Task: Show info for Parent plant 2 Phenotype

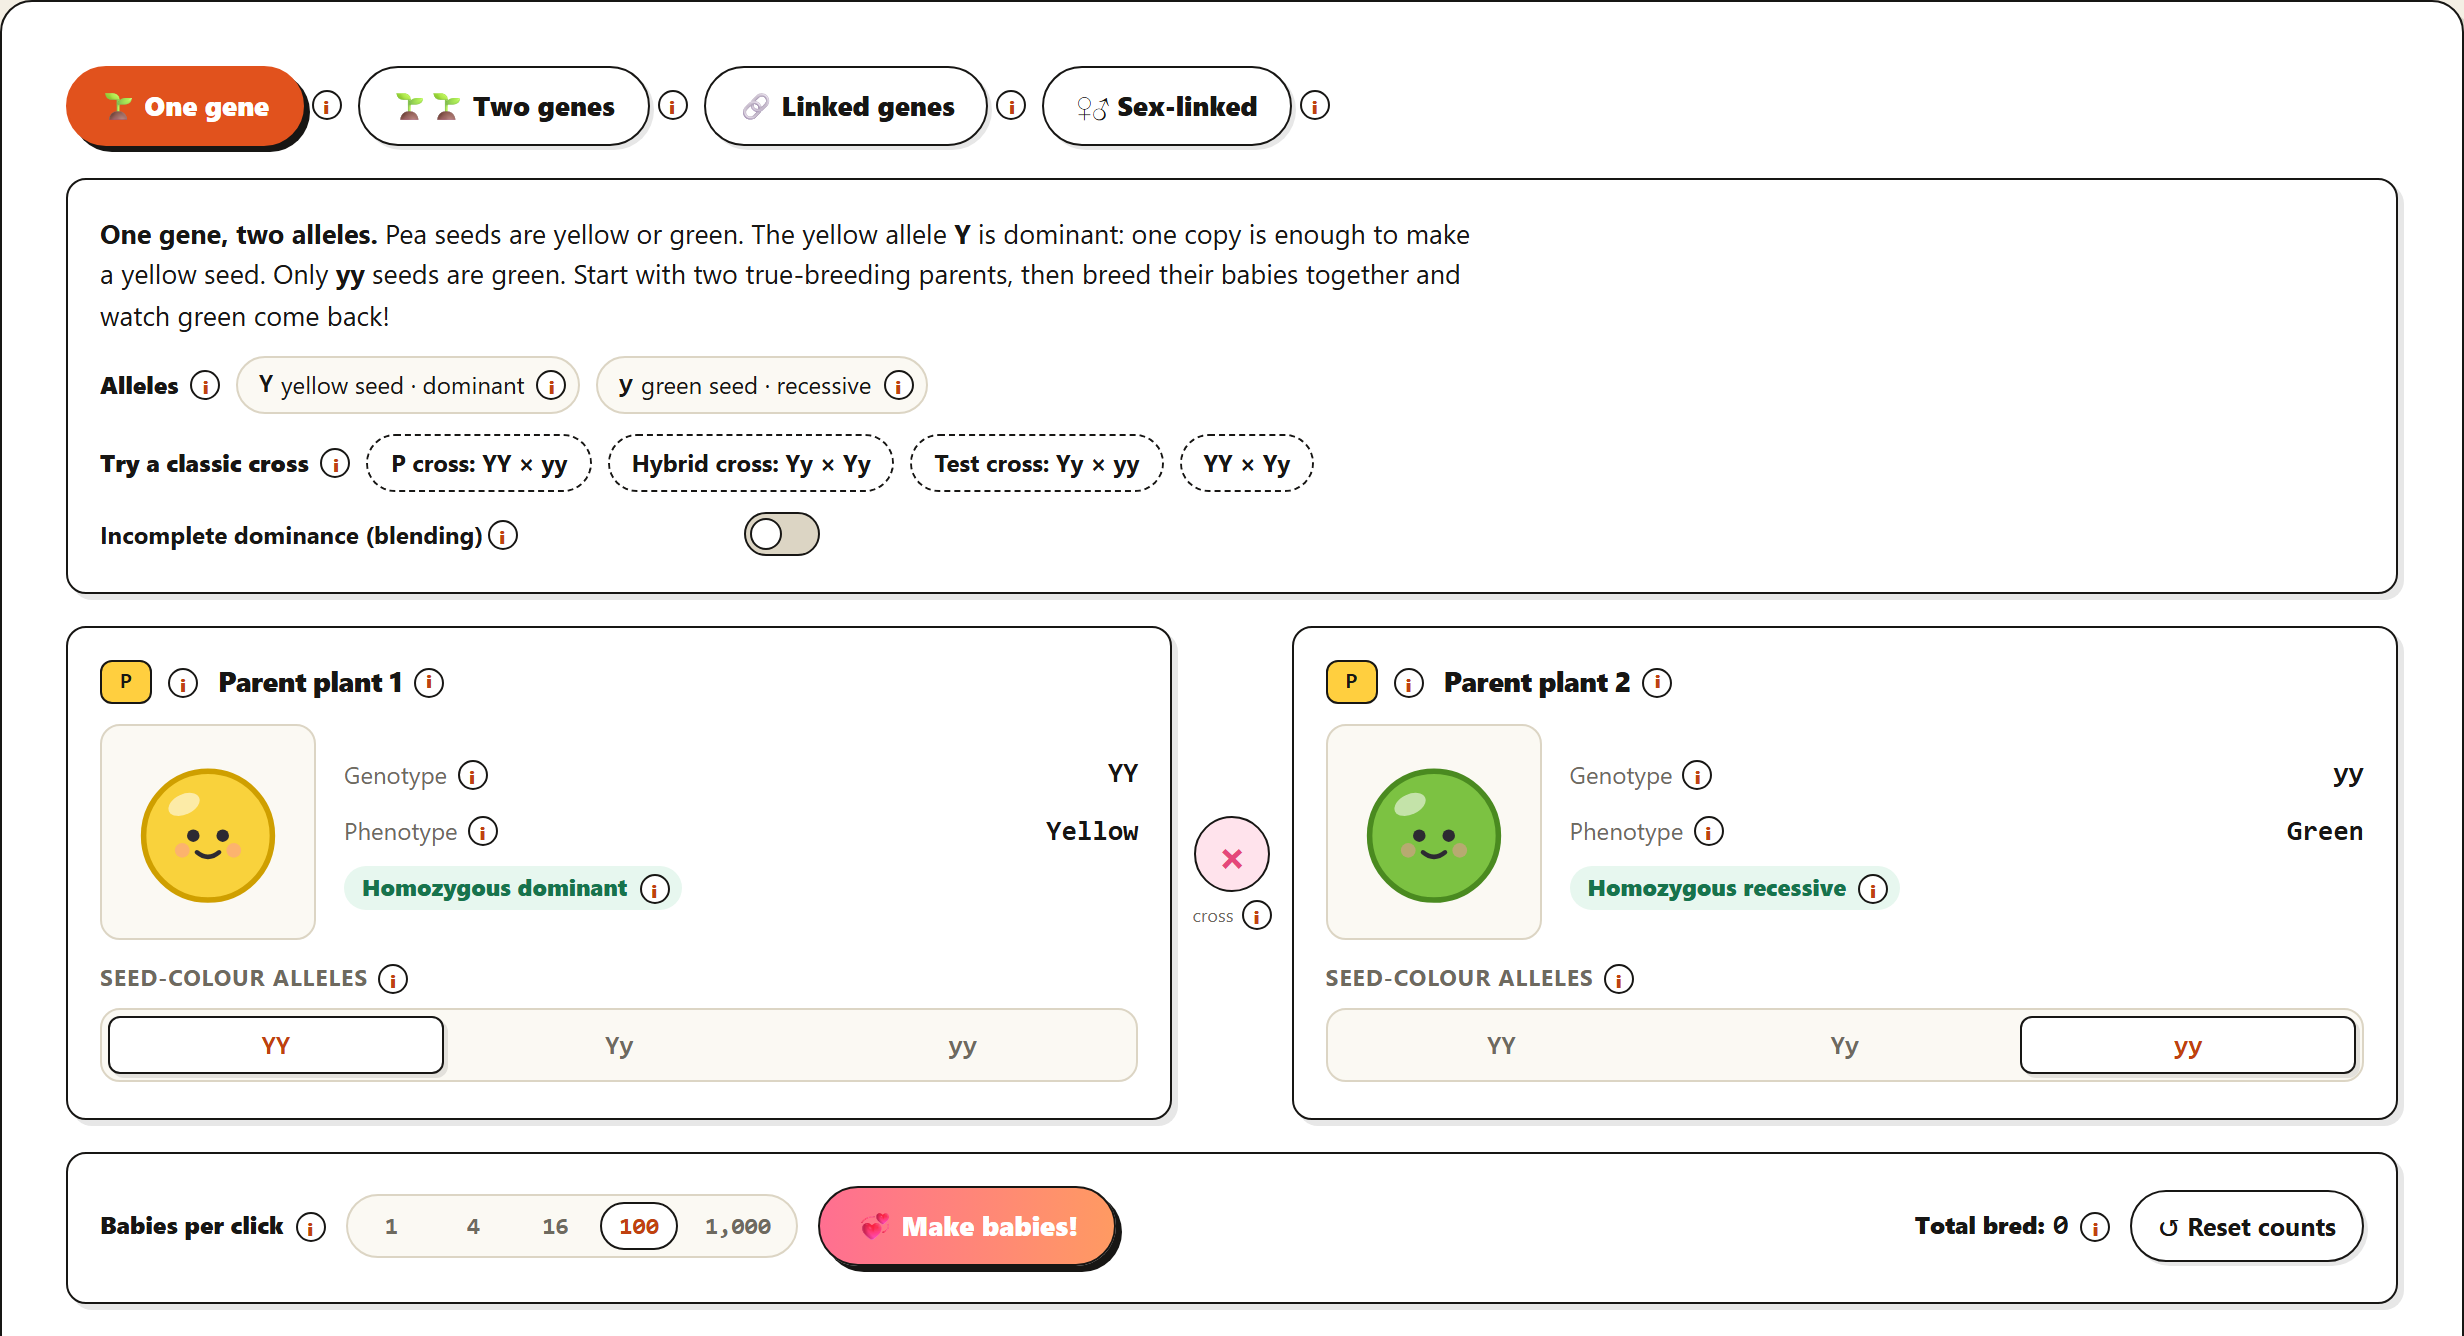Action: click(1709, 832)
